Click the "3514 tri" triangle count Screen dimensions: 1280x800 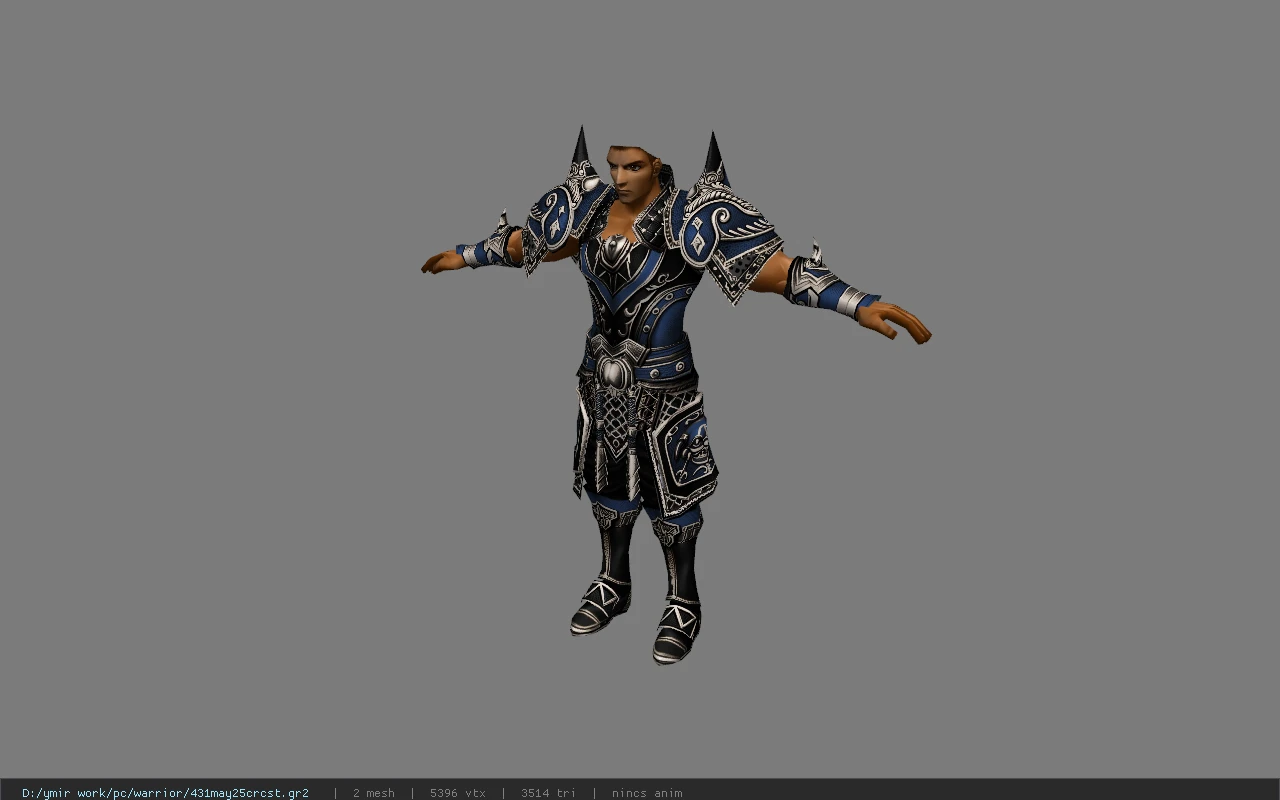[549, 793]
